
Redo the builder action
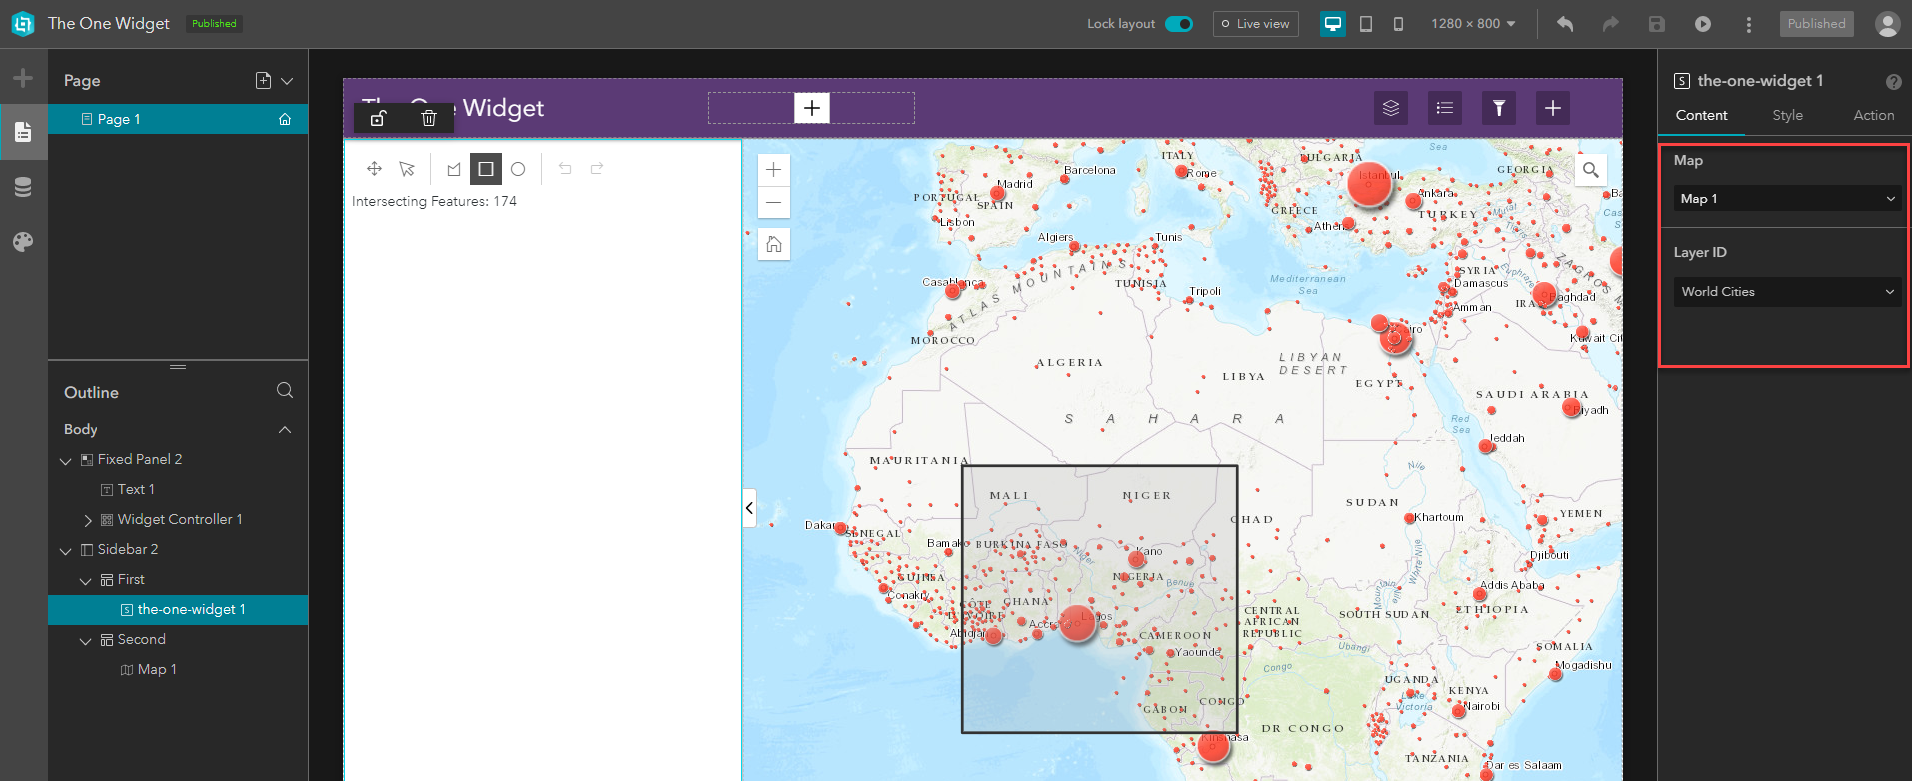tap(1610, 24)
